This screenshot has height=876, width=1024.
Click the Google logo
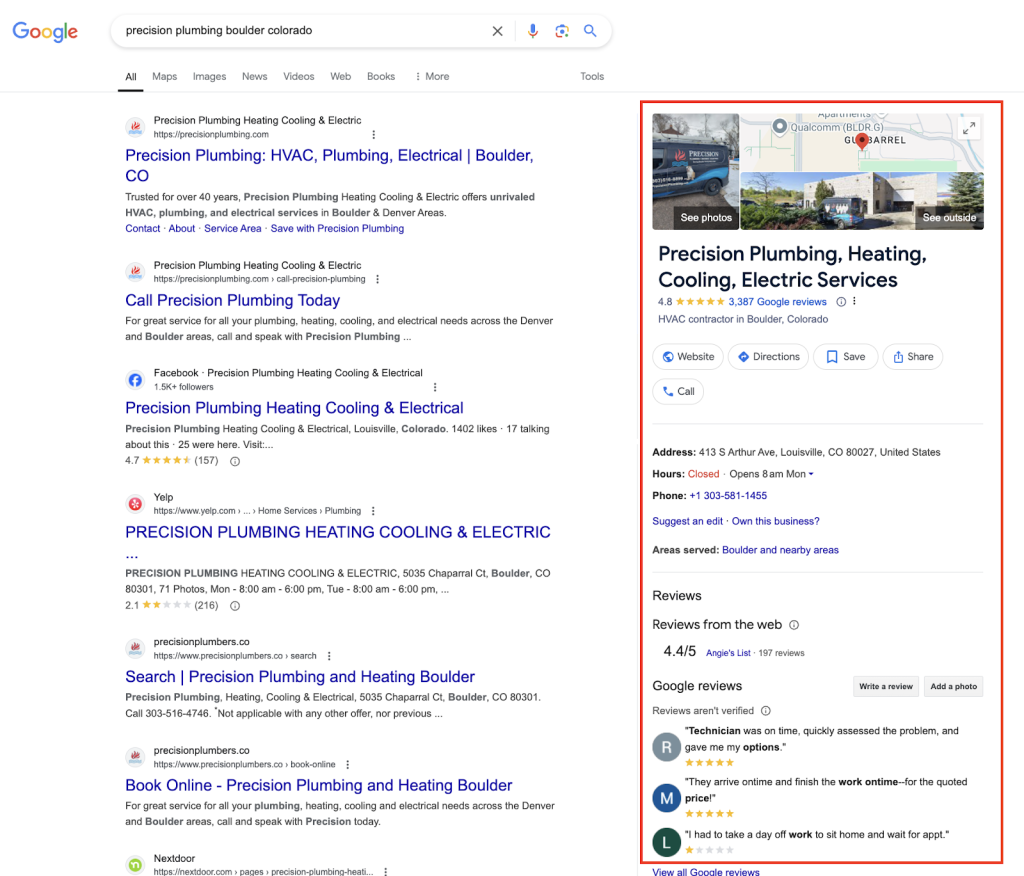pos(45,31)
